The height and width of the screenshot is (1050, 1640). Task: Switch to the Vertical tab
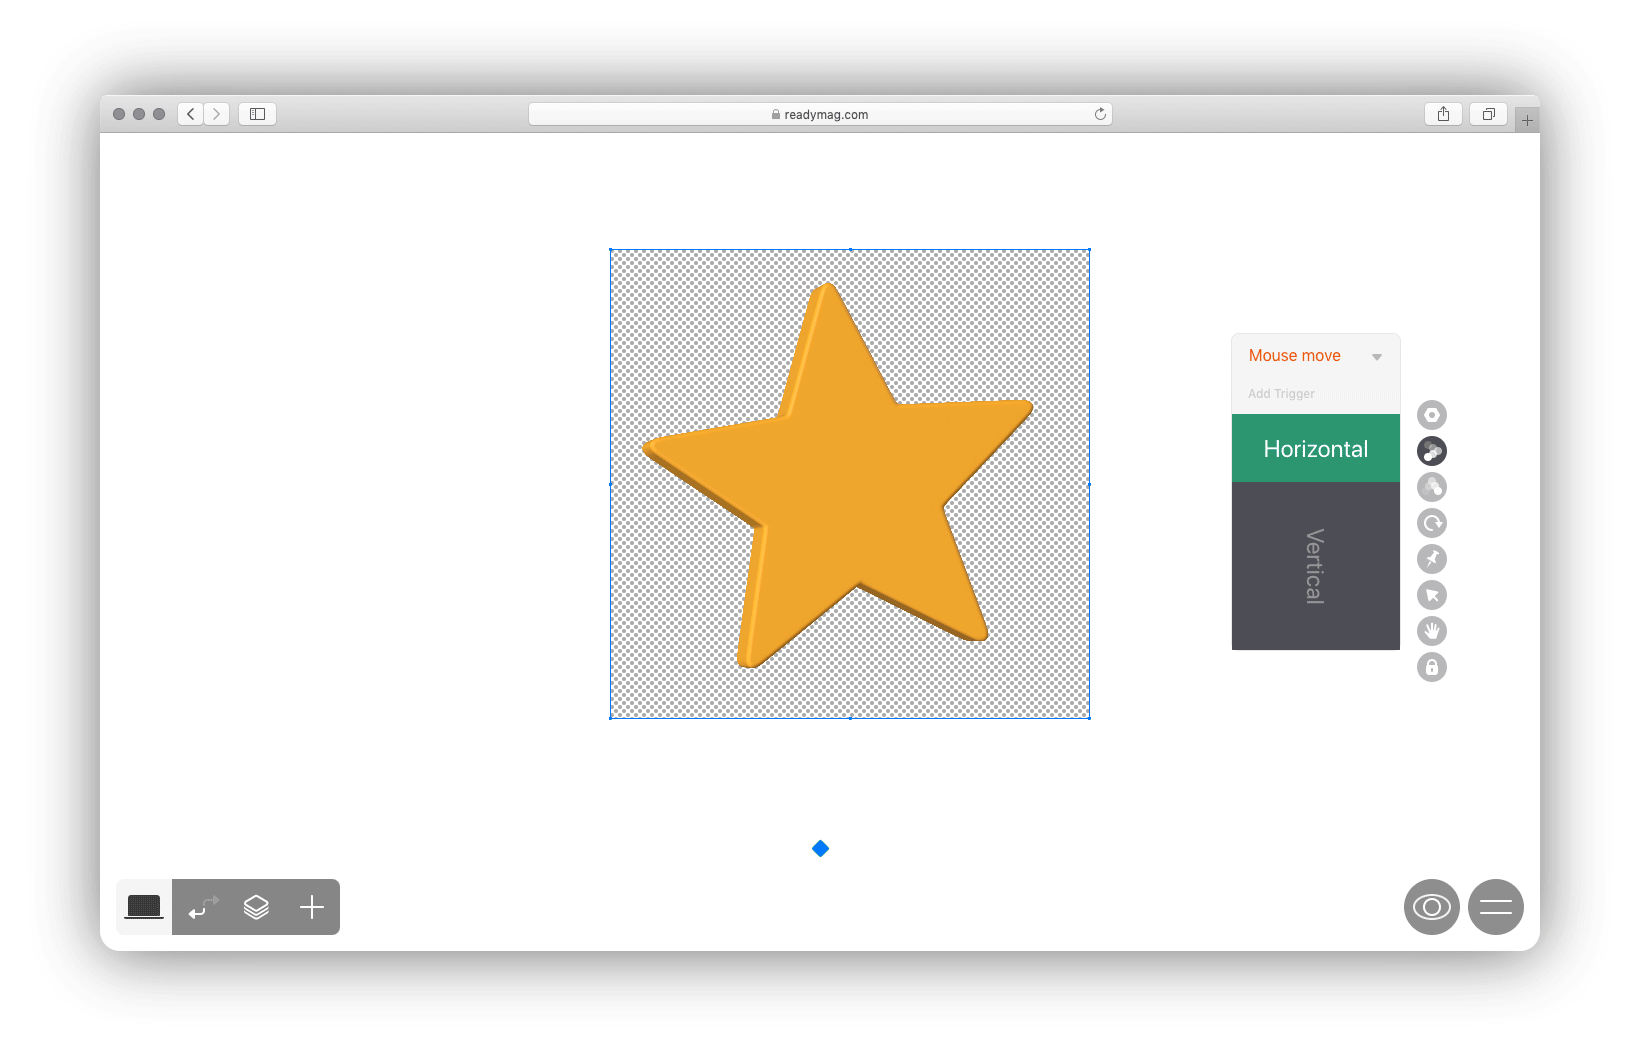pyautogui.click(x=1315, y=567)
